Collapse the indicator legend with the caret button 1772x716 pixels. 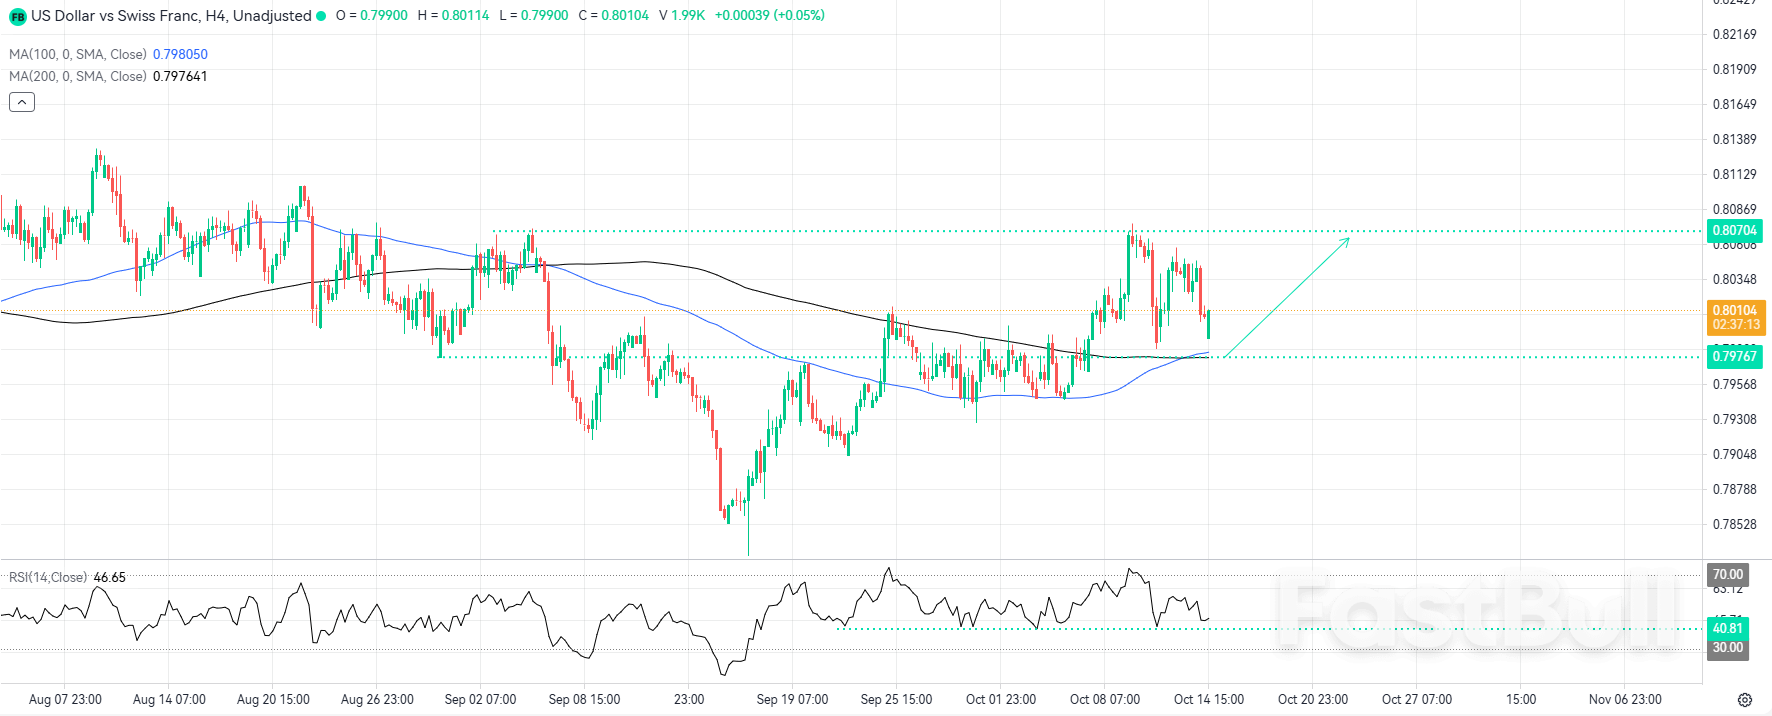click(x=22, y=102)
